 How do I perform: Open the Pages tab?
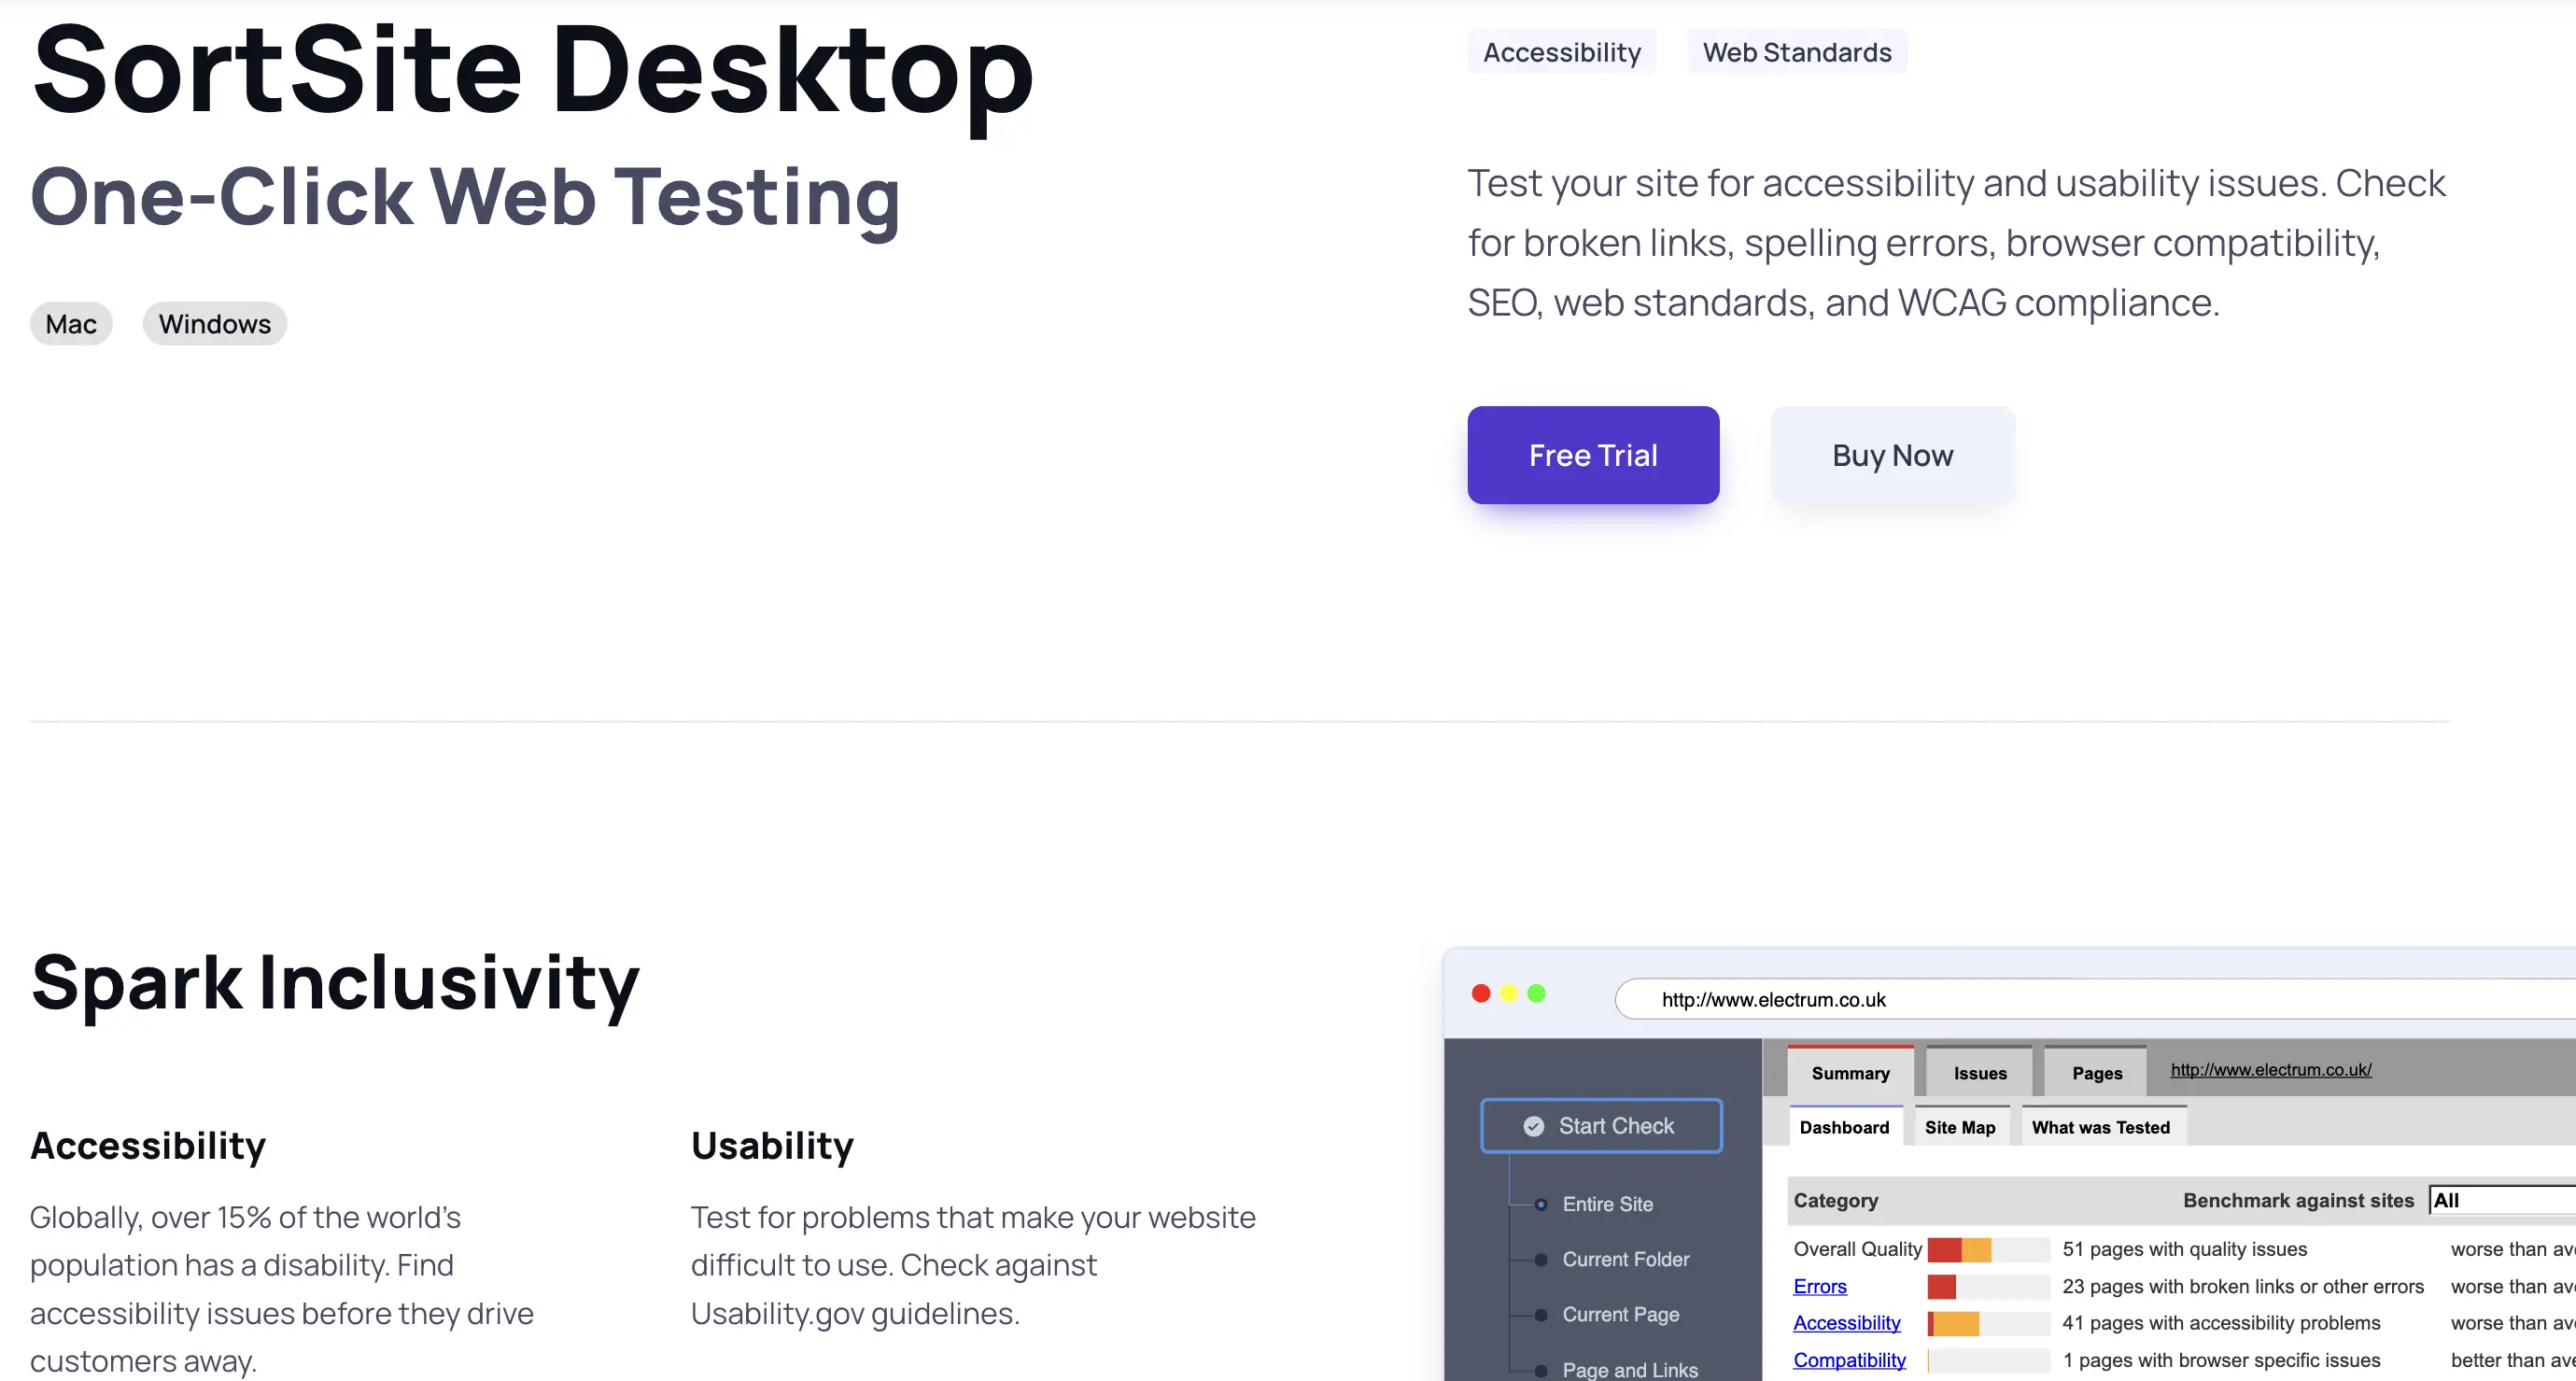point(2096,1073)
